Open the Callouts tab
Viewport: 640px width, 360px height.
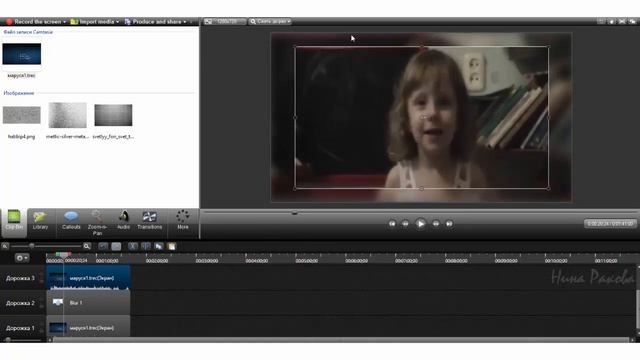point(71,221)
